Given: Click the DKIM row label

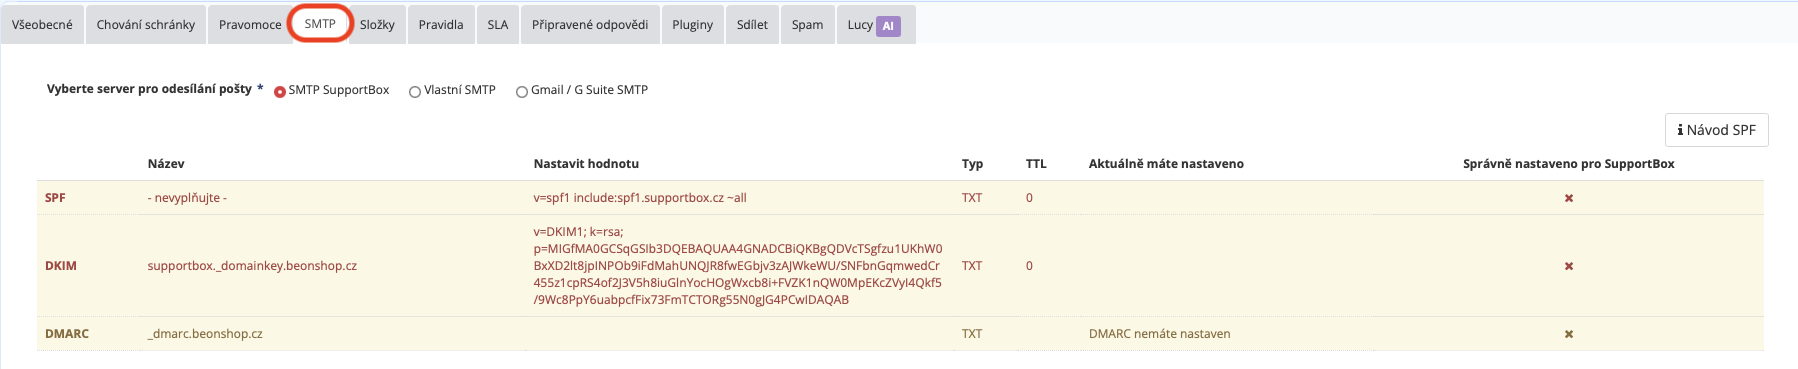Looking at the screenshot, I should [x=61, y=266].
